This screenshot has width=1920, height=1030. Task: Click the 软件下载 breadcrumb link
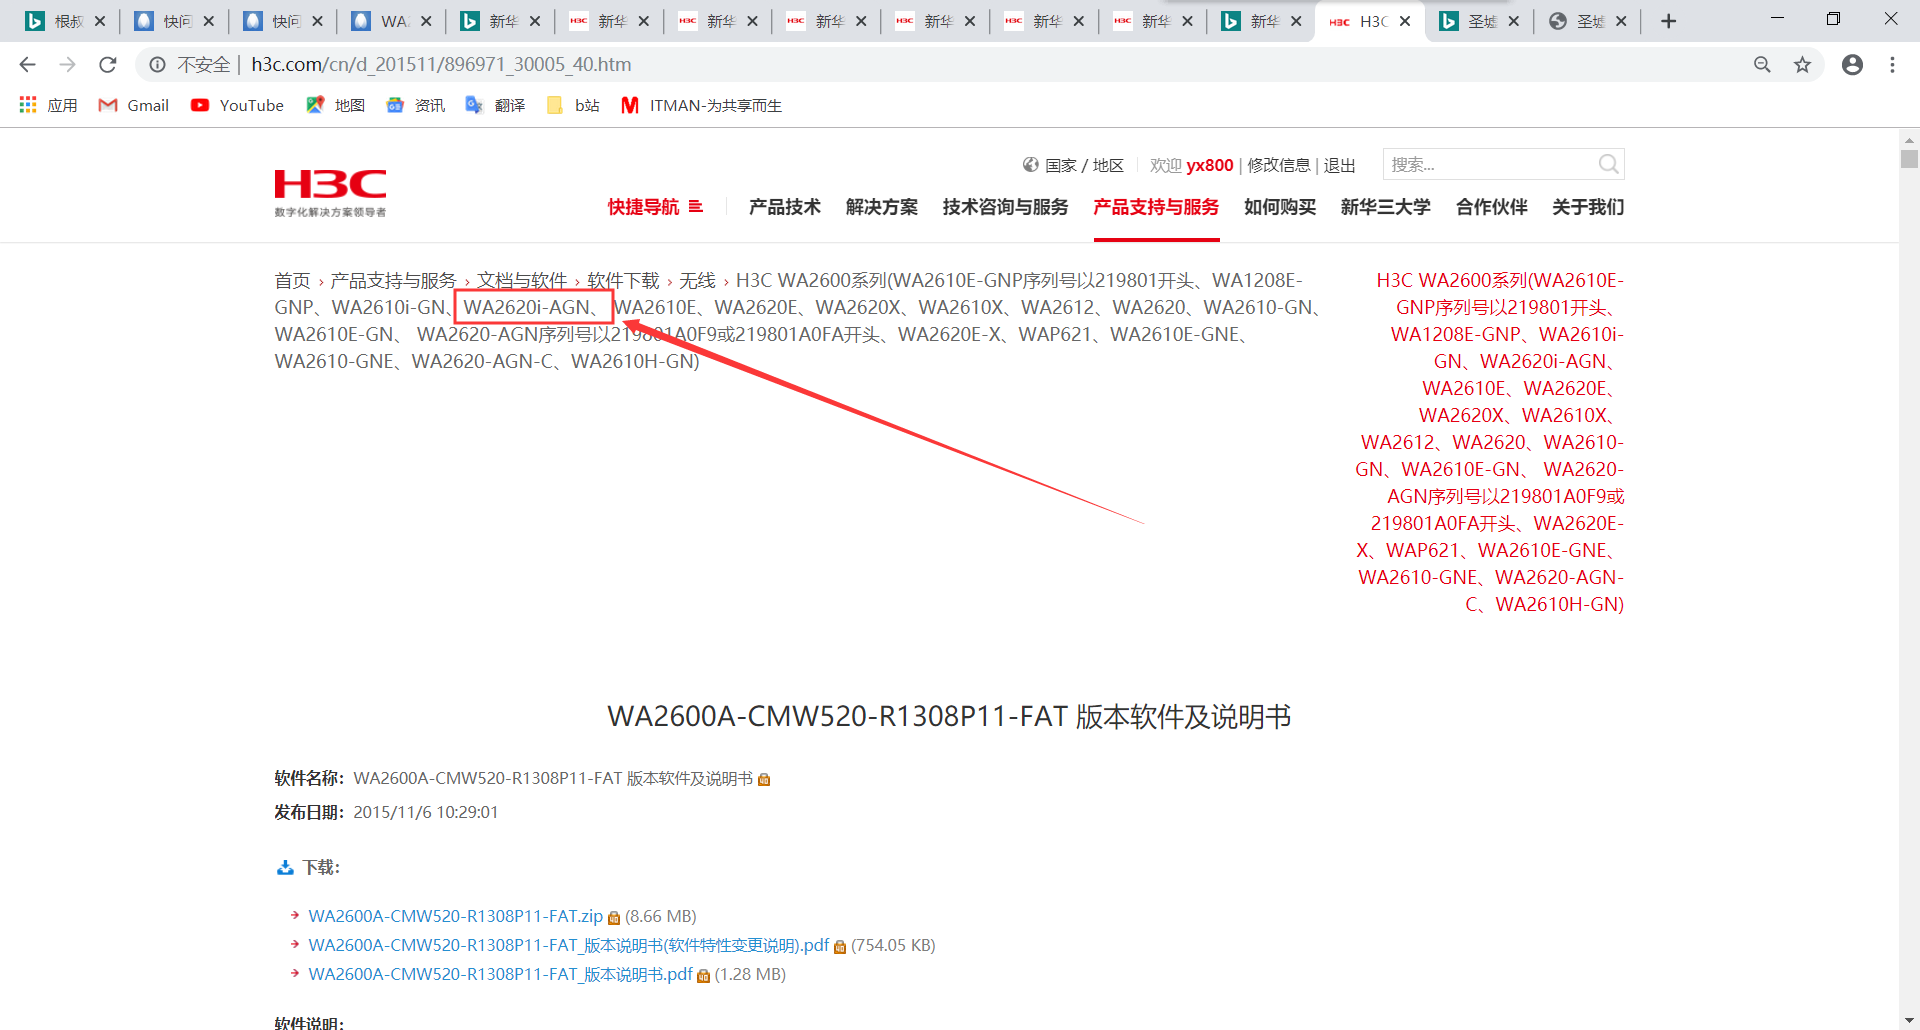coord(624,280)
